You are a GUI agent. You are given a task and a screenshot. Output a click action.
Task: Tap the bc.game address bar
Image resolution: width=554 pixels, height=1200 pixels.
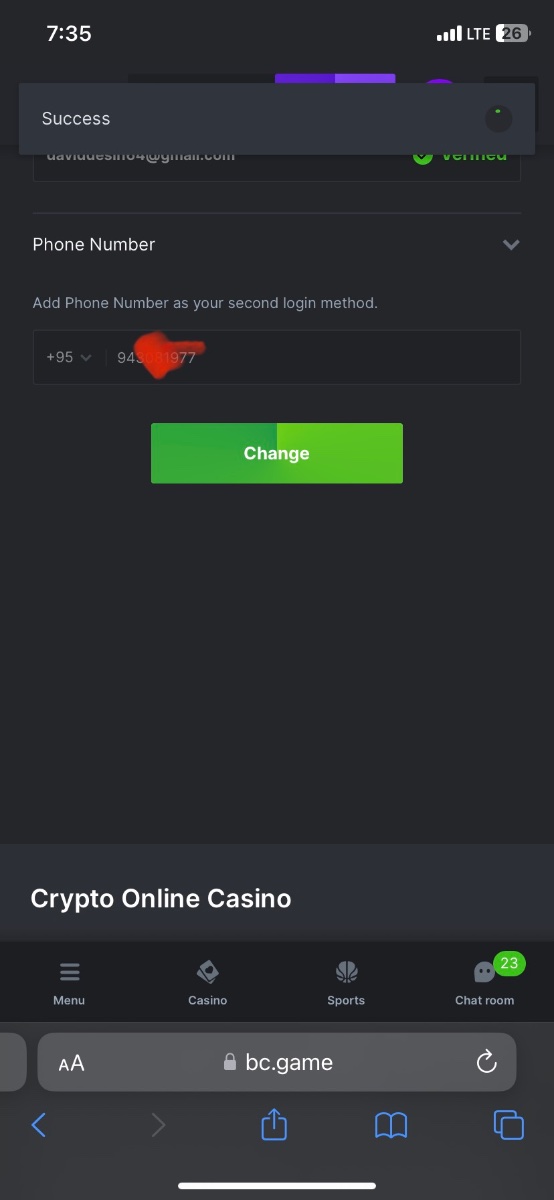[277, 1062]
